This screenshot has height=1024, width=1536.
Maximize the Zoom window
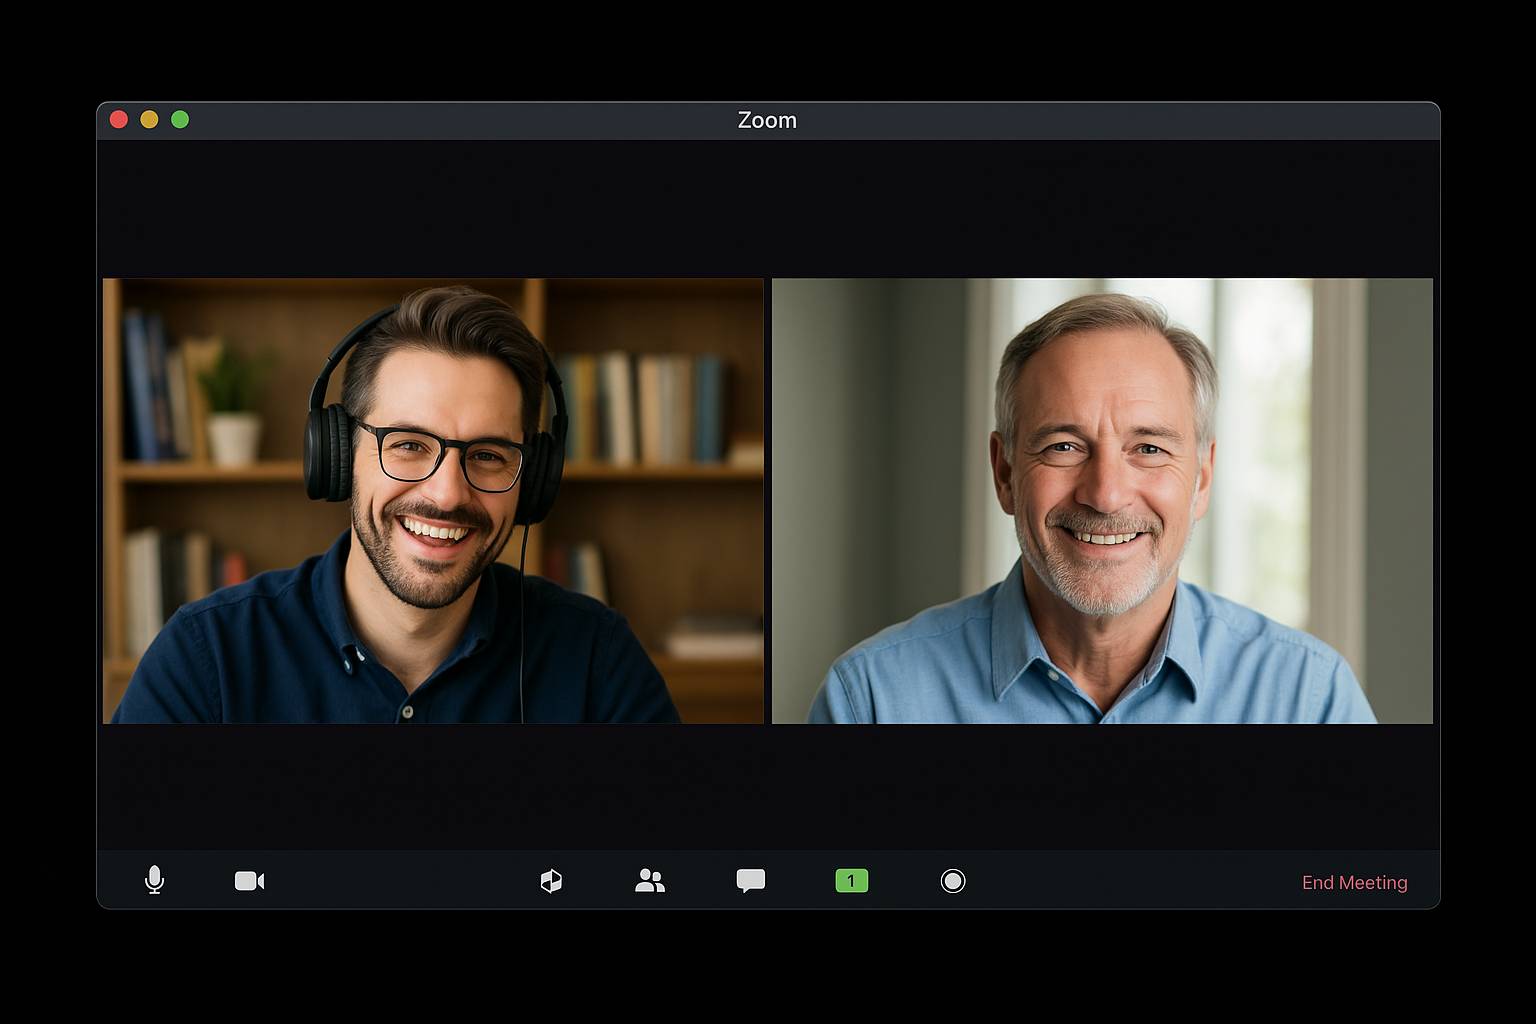click(180, 120)
